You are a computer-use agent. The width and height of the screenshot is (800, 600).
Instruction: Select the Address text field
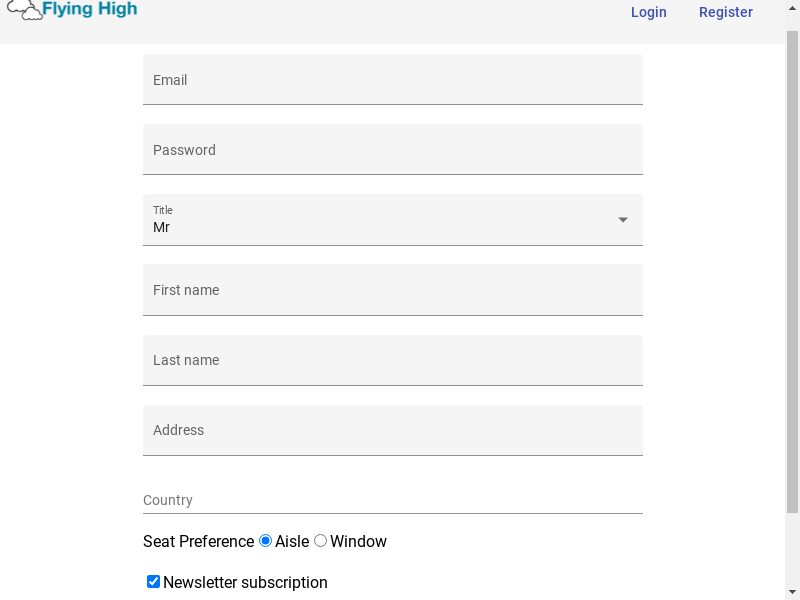click(x=393, y=430)
